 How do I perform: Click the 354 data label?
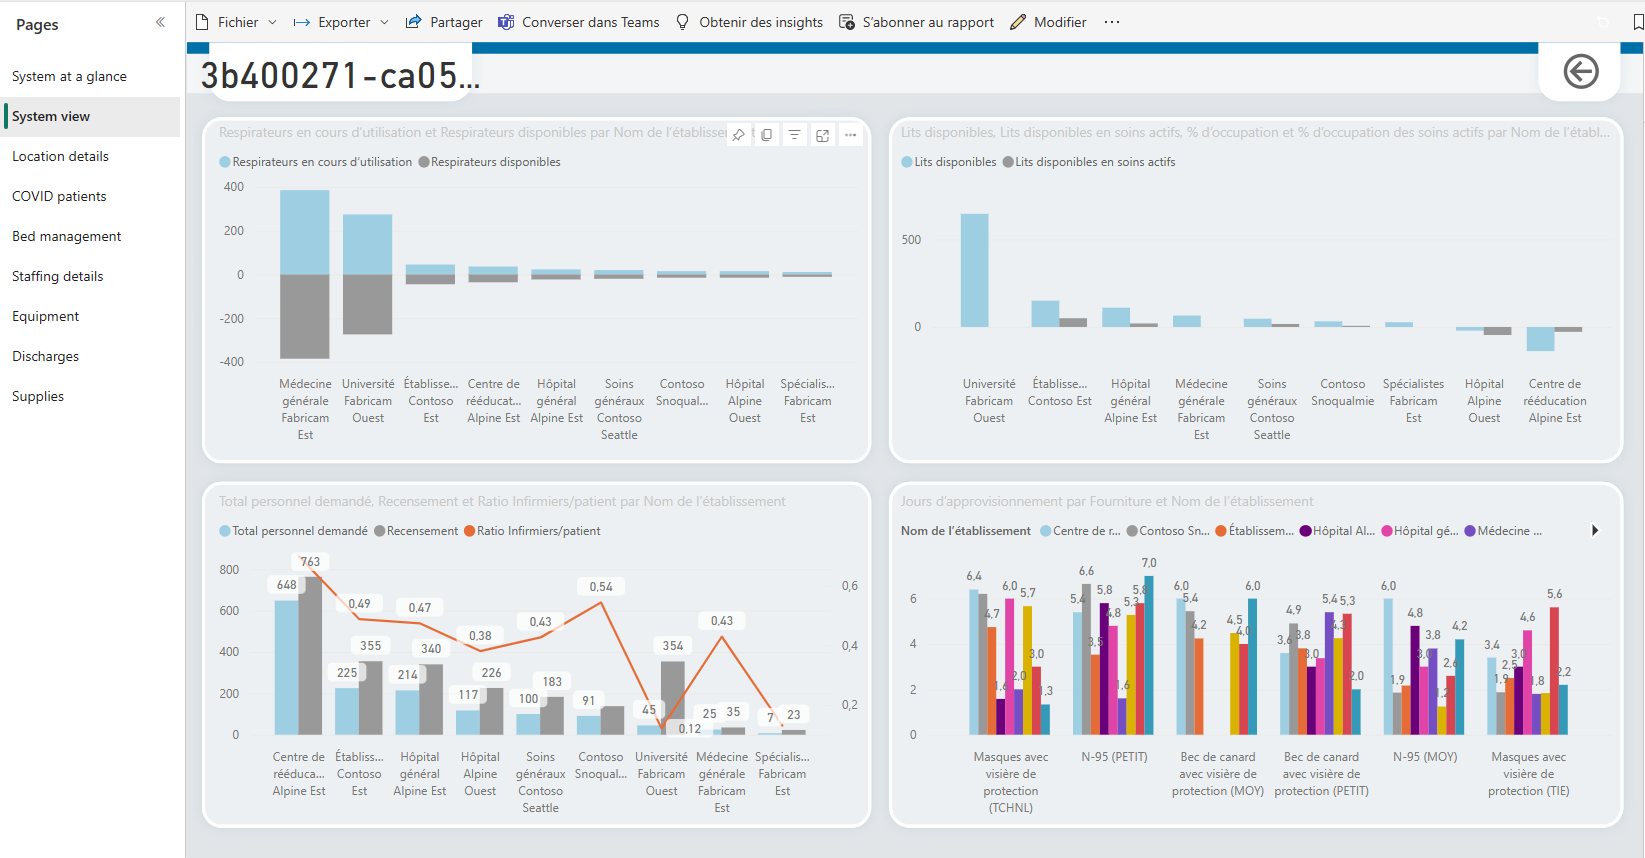pos(673,646)
